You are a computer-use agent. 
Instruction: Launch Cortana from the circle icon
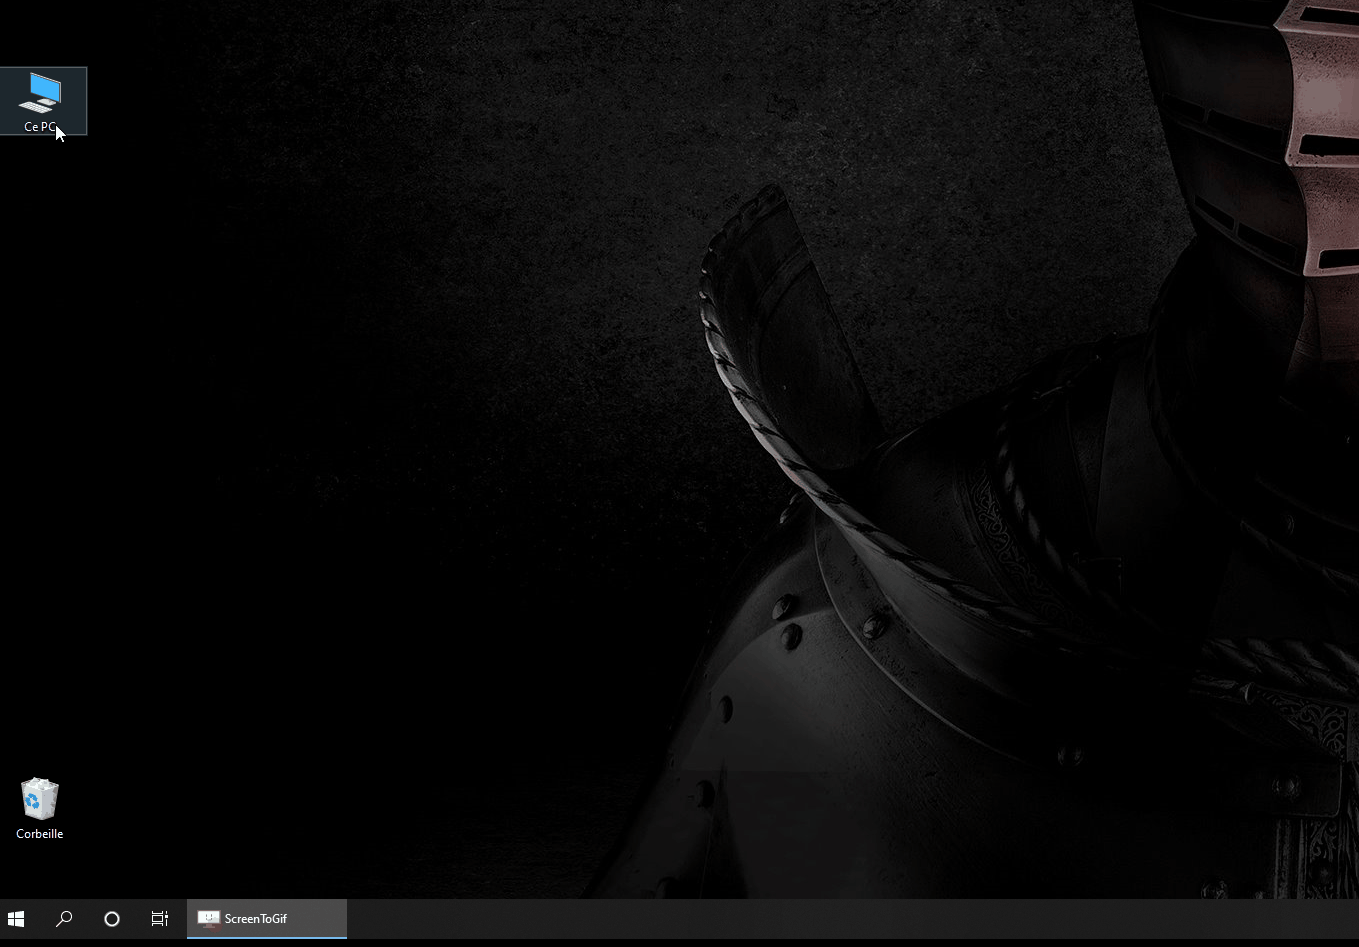112,918
